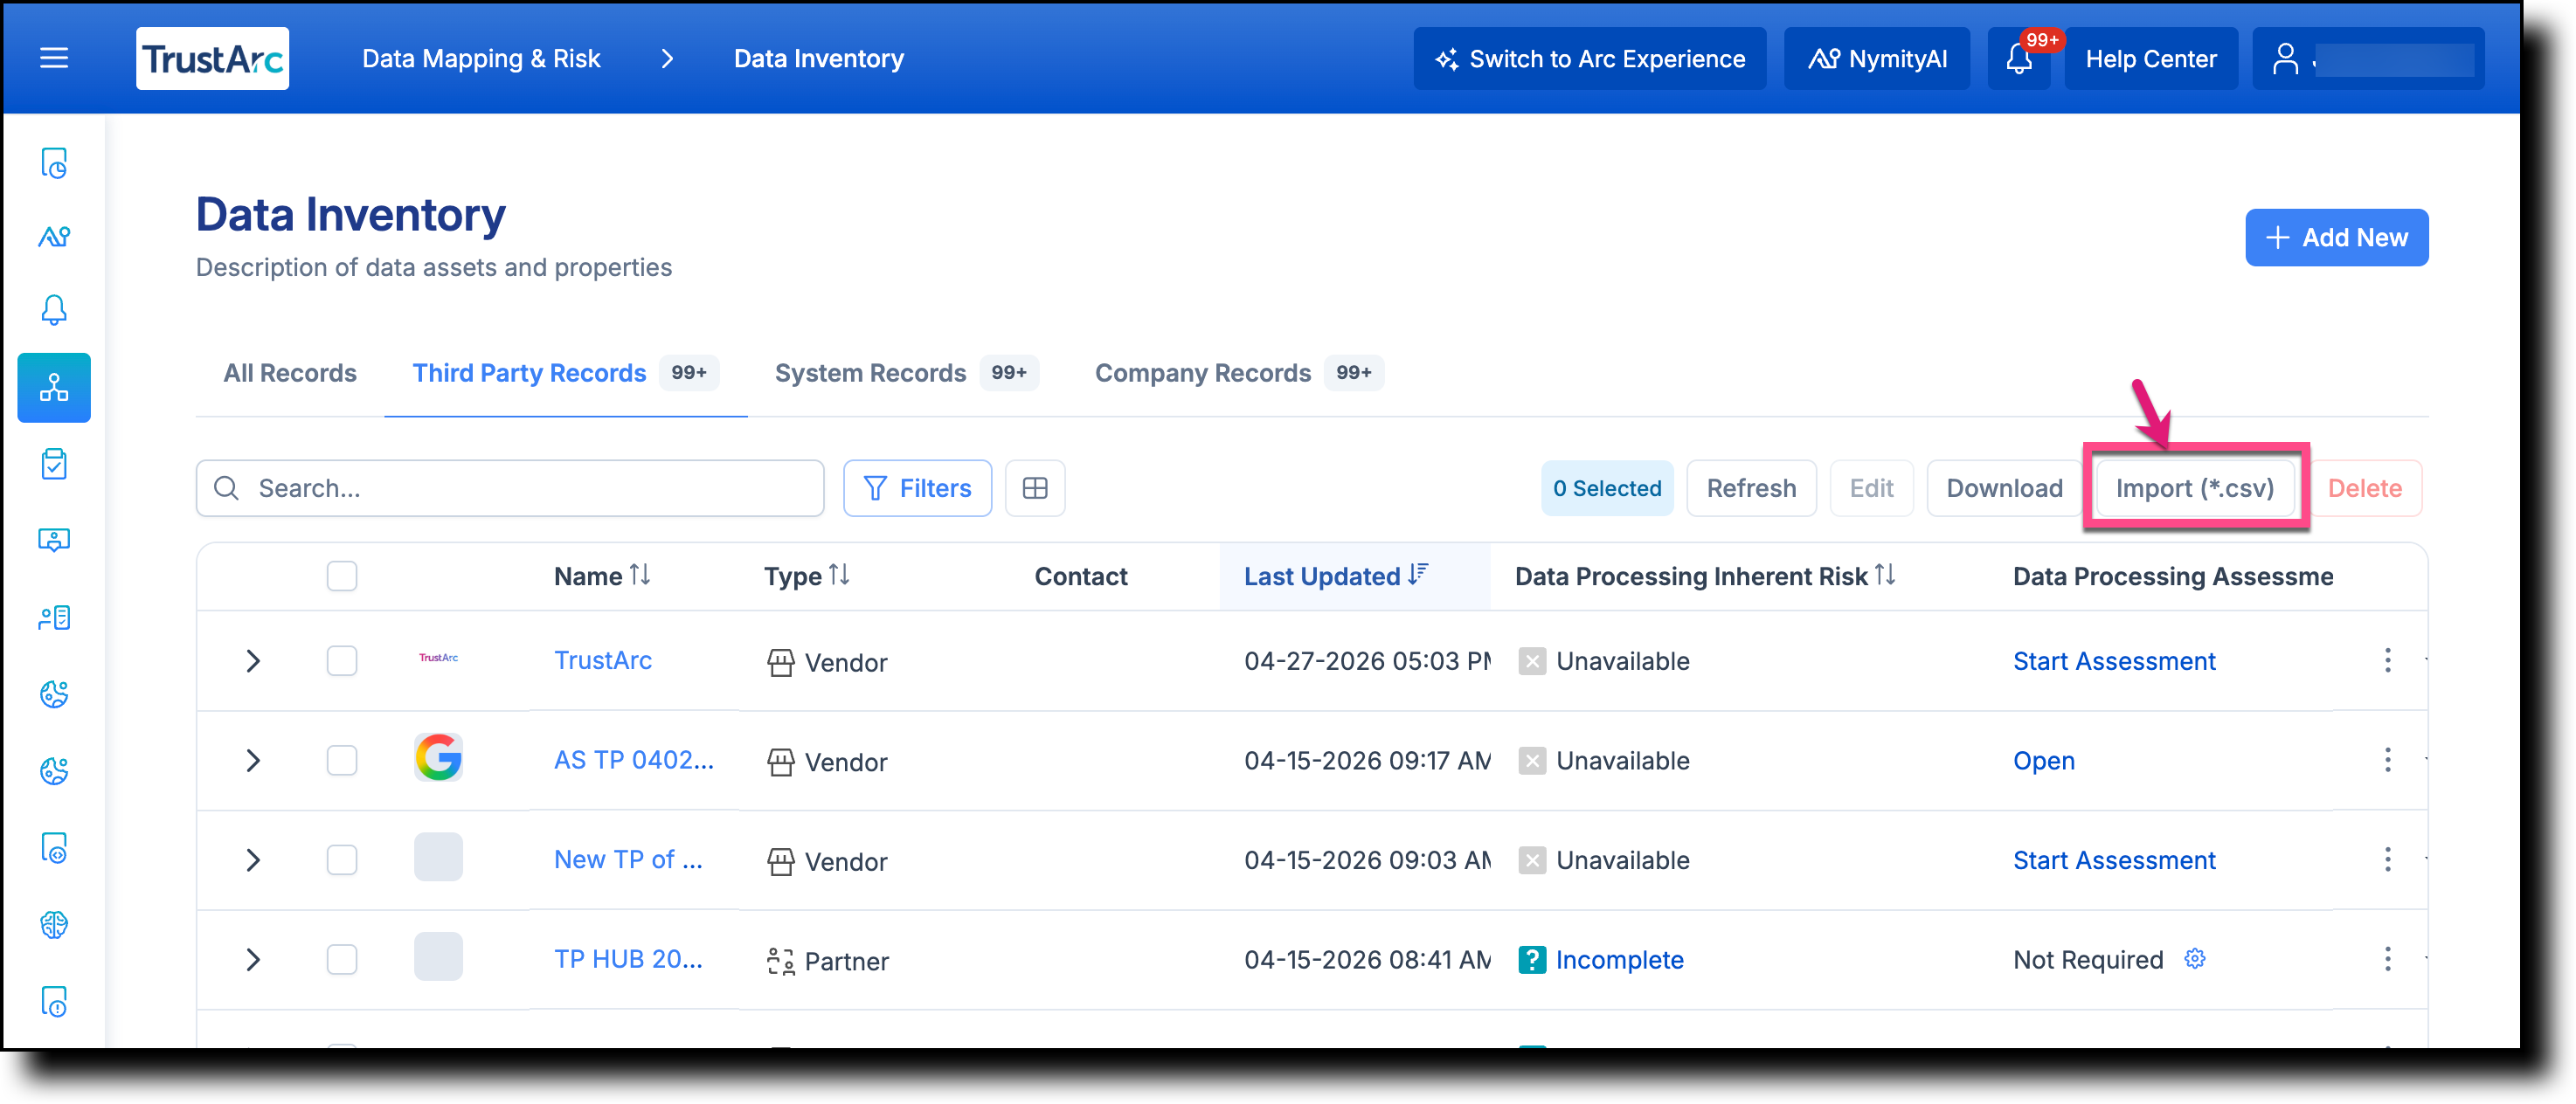Switch to the System Records tab
Screen dimensions: 2576x1104
907,373
